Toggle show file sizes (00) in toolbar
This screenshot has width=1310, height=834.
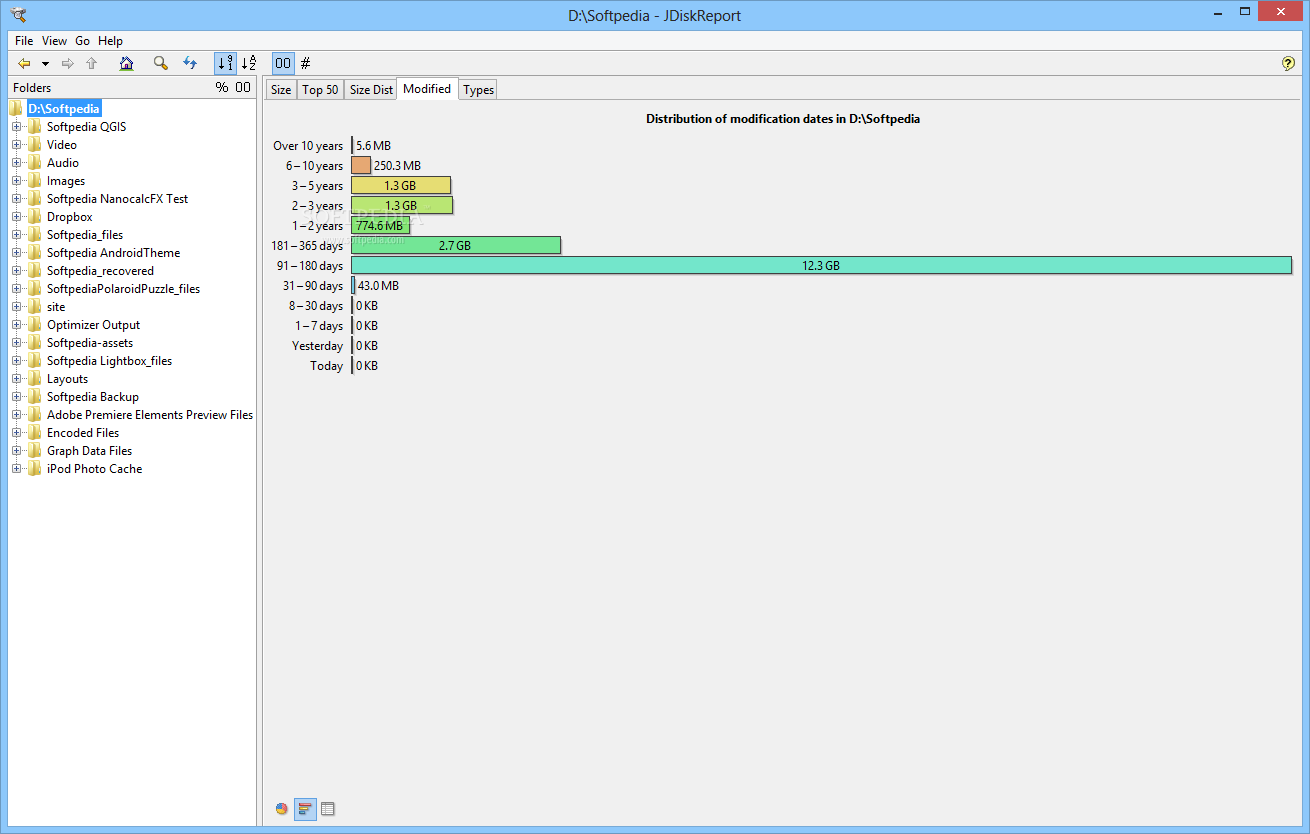point(284,63)
